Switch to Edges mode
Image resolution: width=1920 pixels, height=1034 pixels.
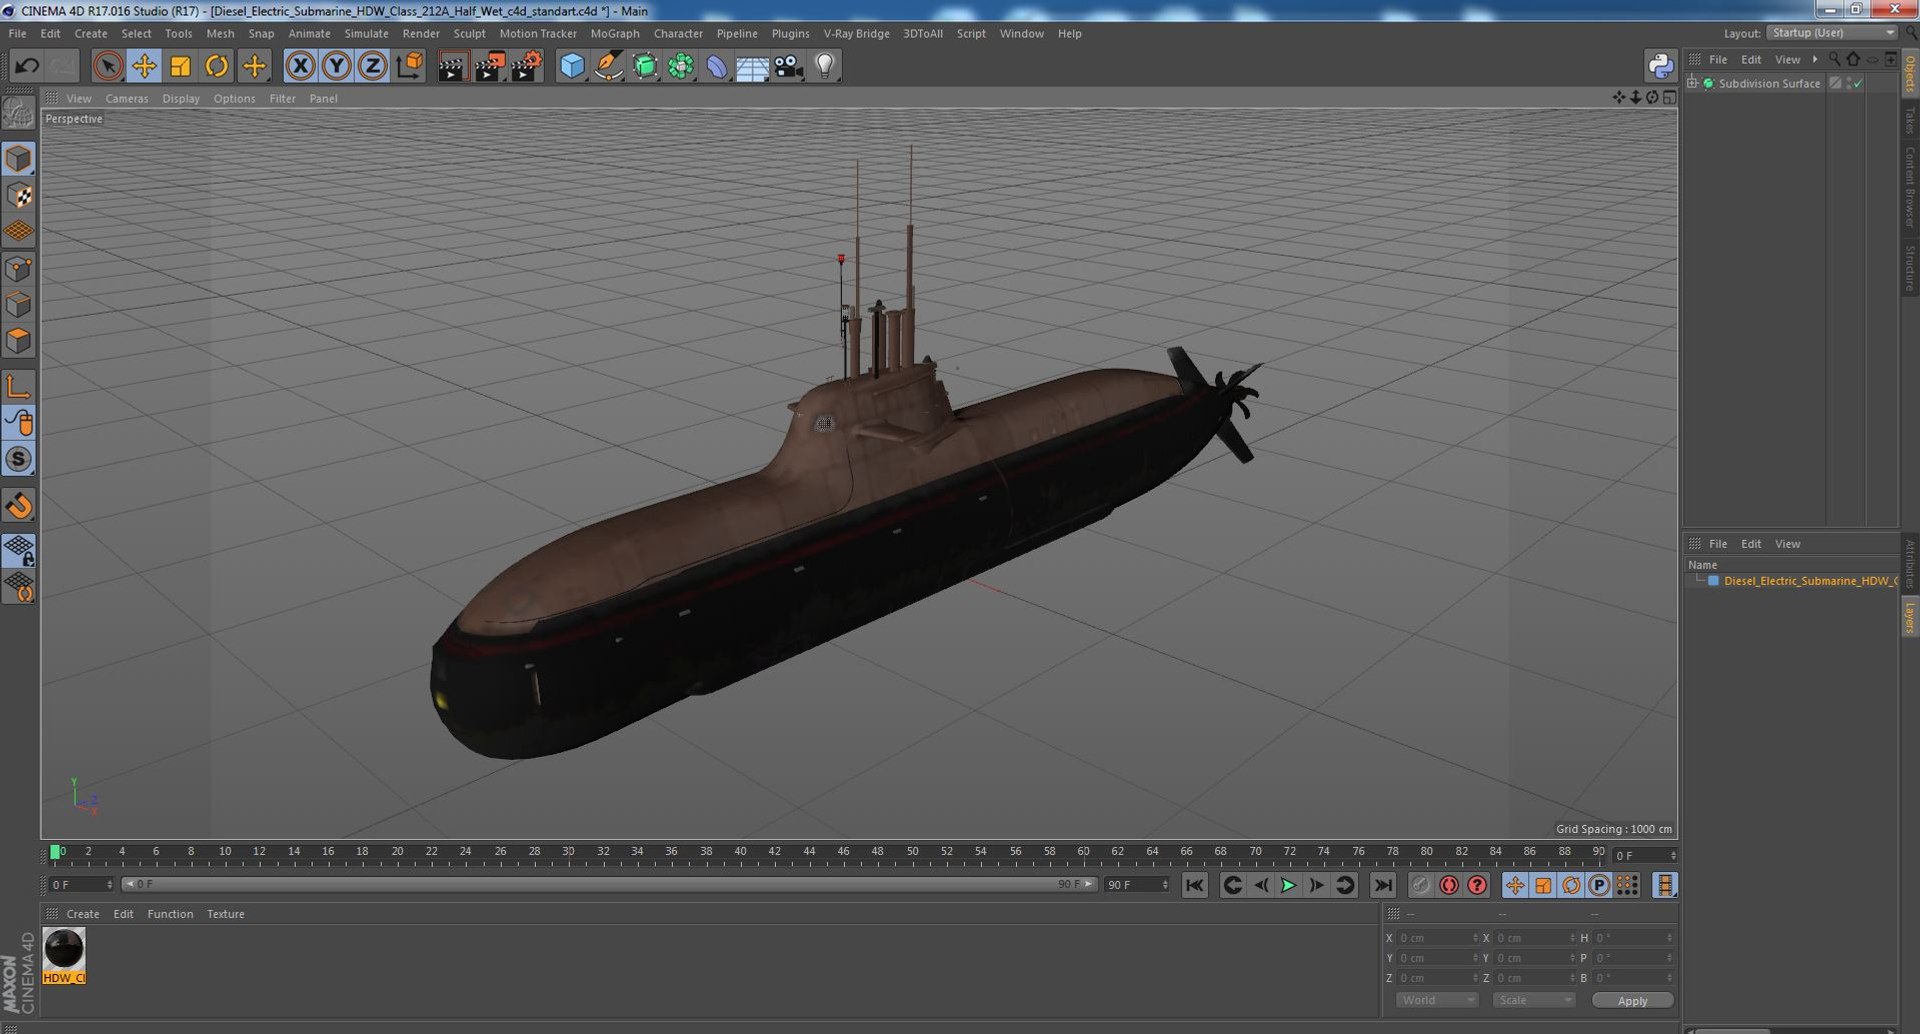point(19,304)
